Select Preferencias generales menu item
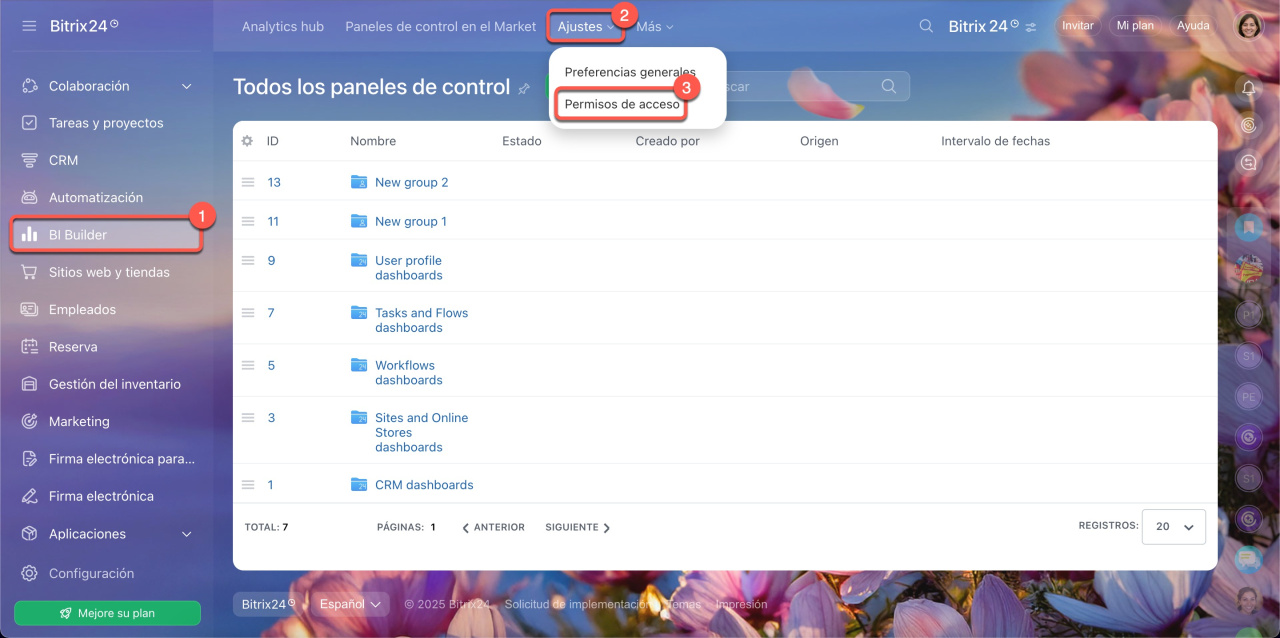The height and width of the screenshot is (638, 1280). [630, 72]
